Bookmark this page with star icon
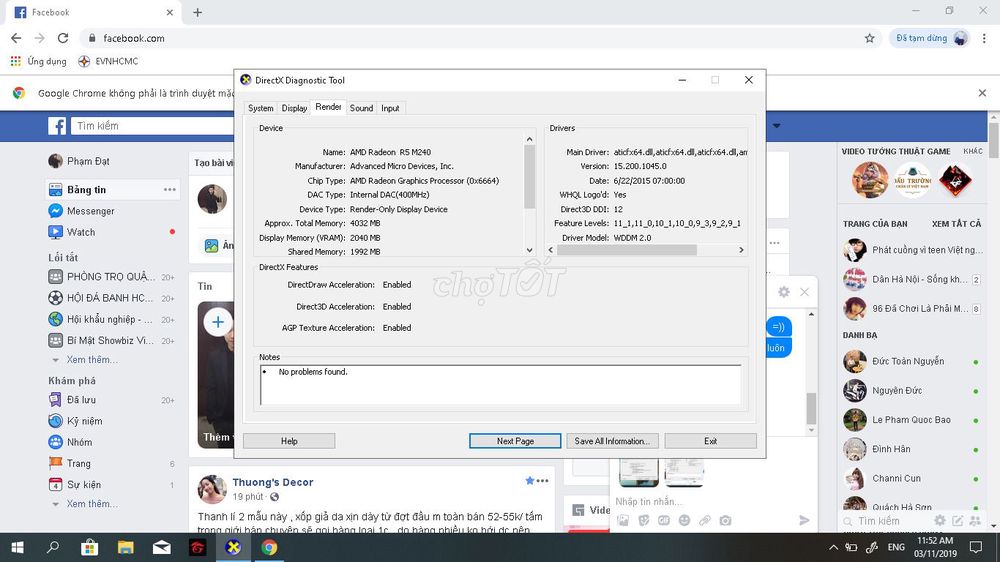 pyautogui.click(x=869, y=38)
